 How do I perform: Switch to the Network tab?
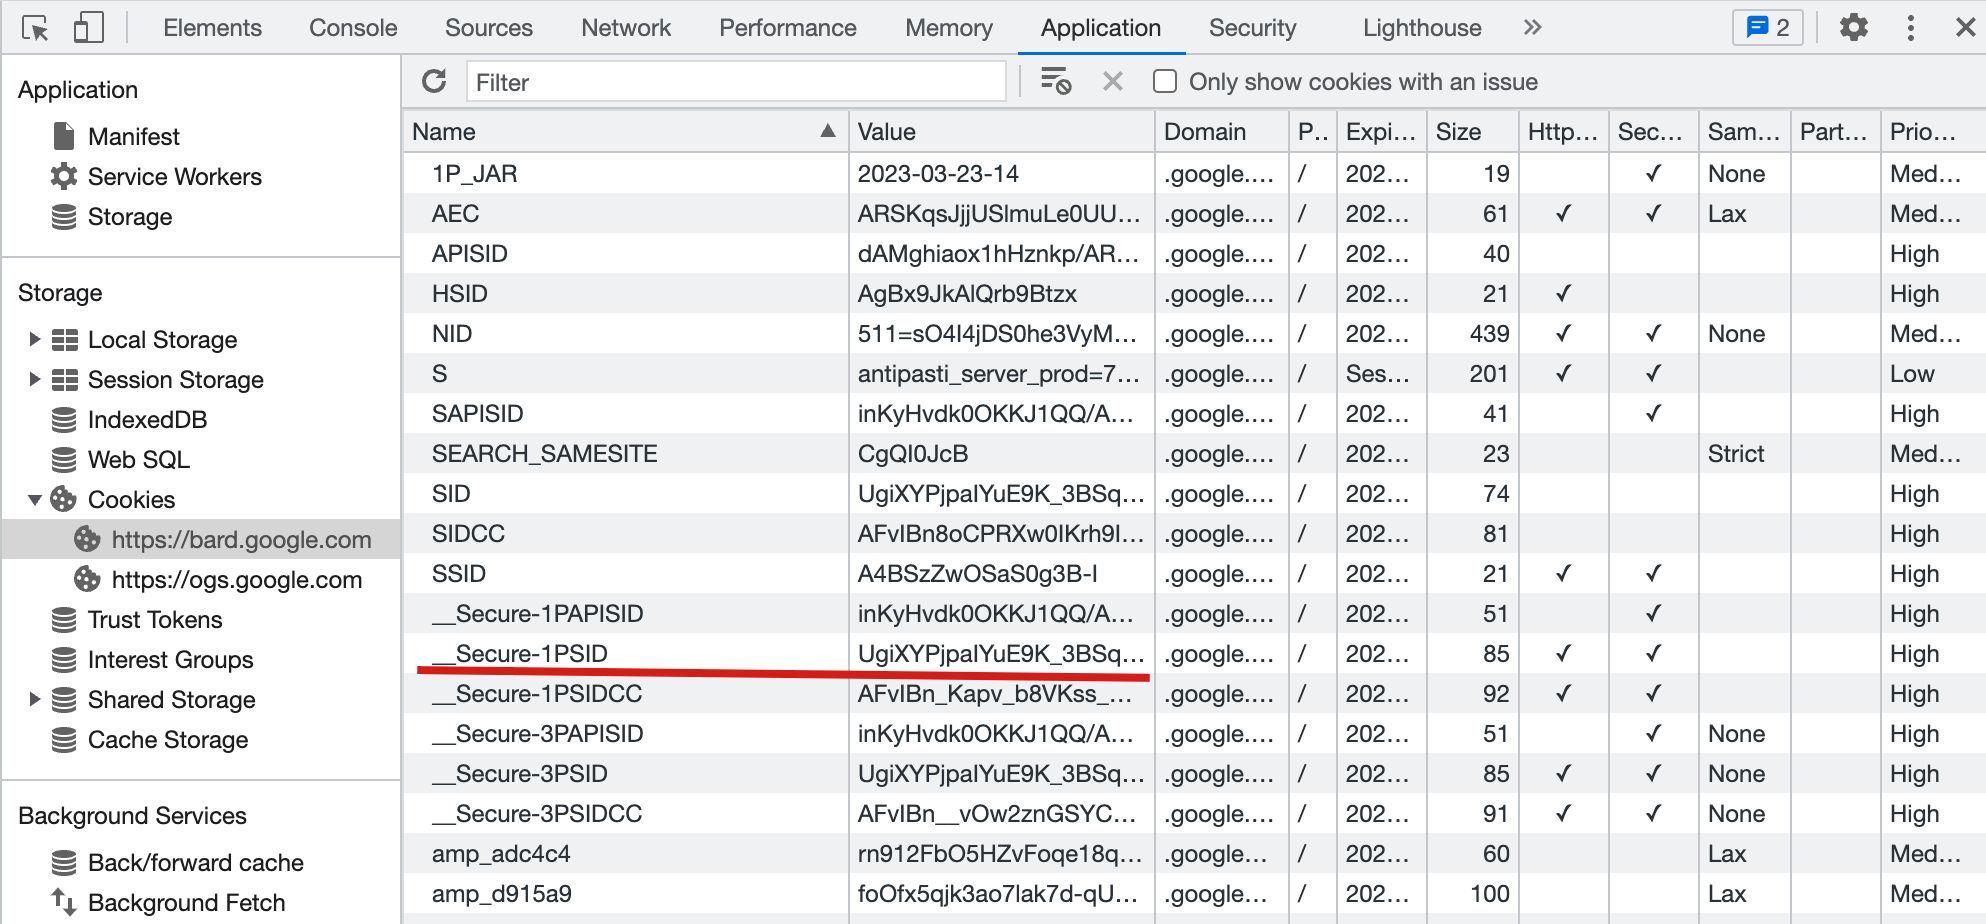click(626, 28)
